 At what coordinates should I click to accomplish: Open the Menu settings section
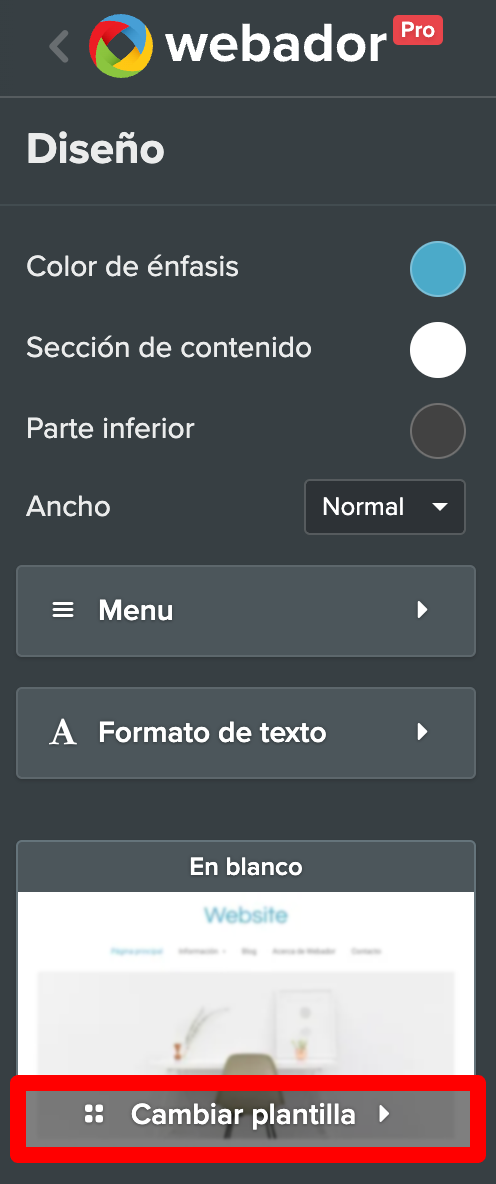coord(246,611)
